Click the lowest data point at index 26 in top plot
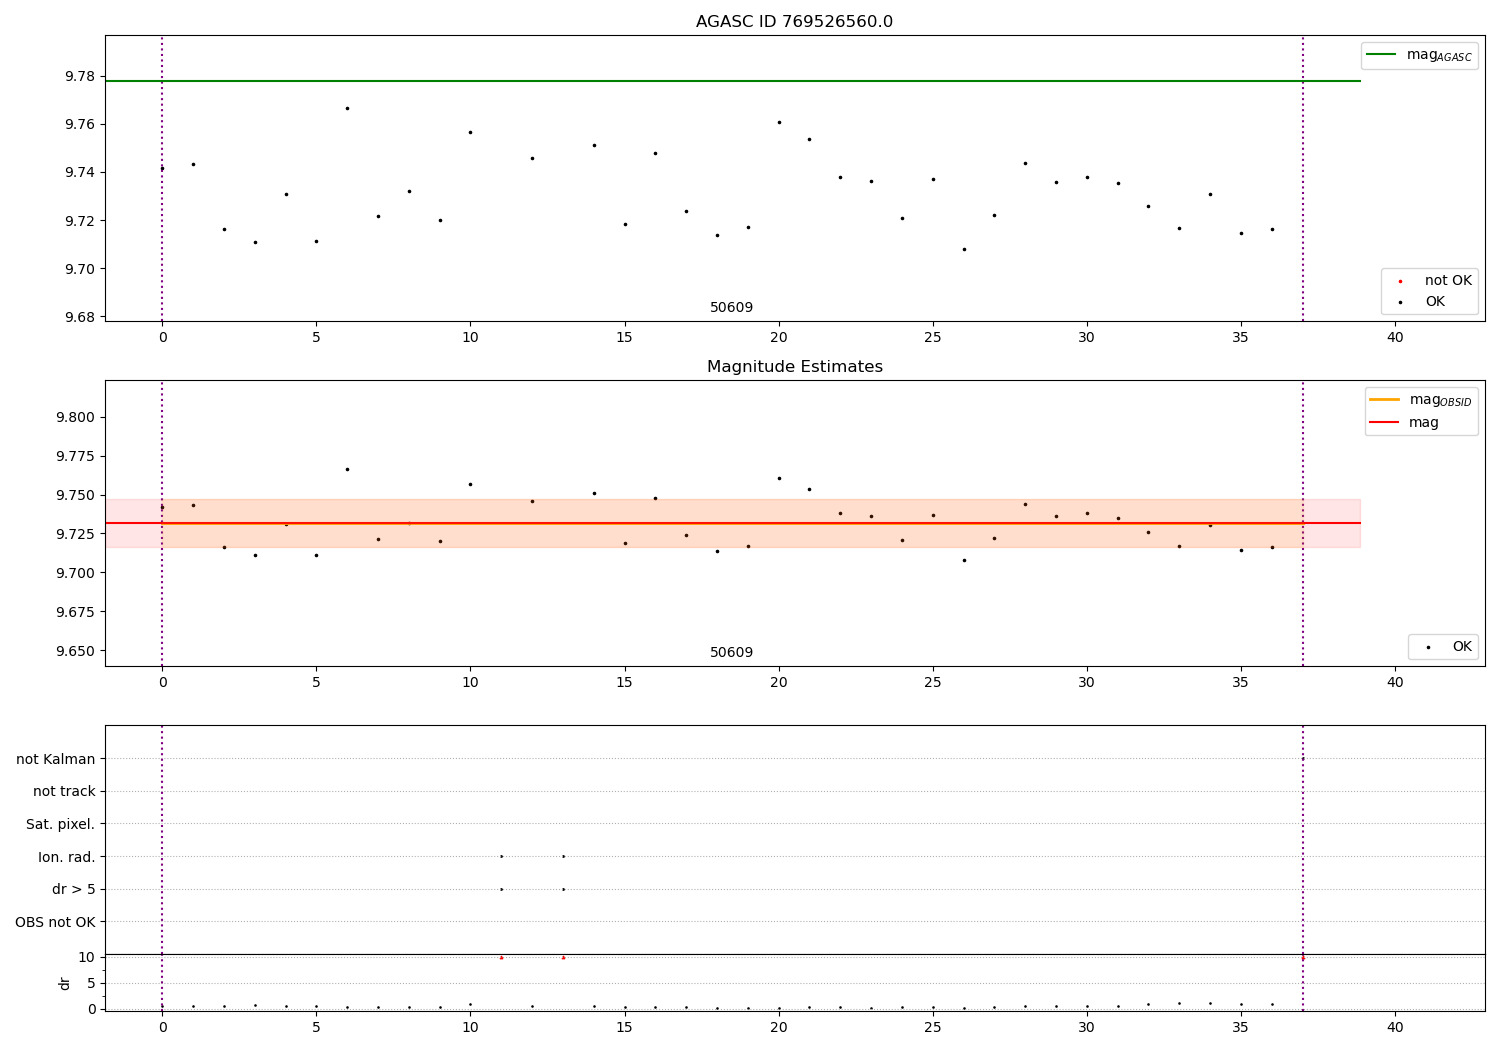Viewport: 1500px width, 1050px height. coord(964,249)
